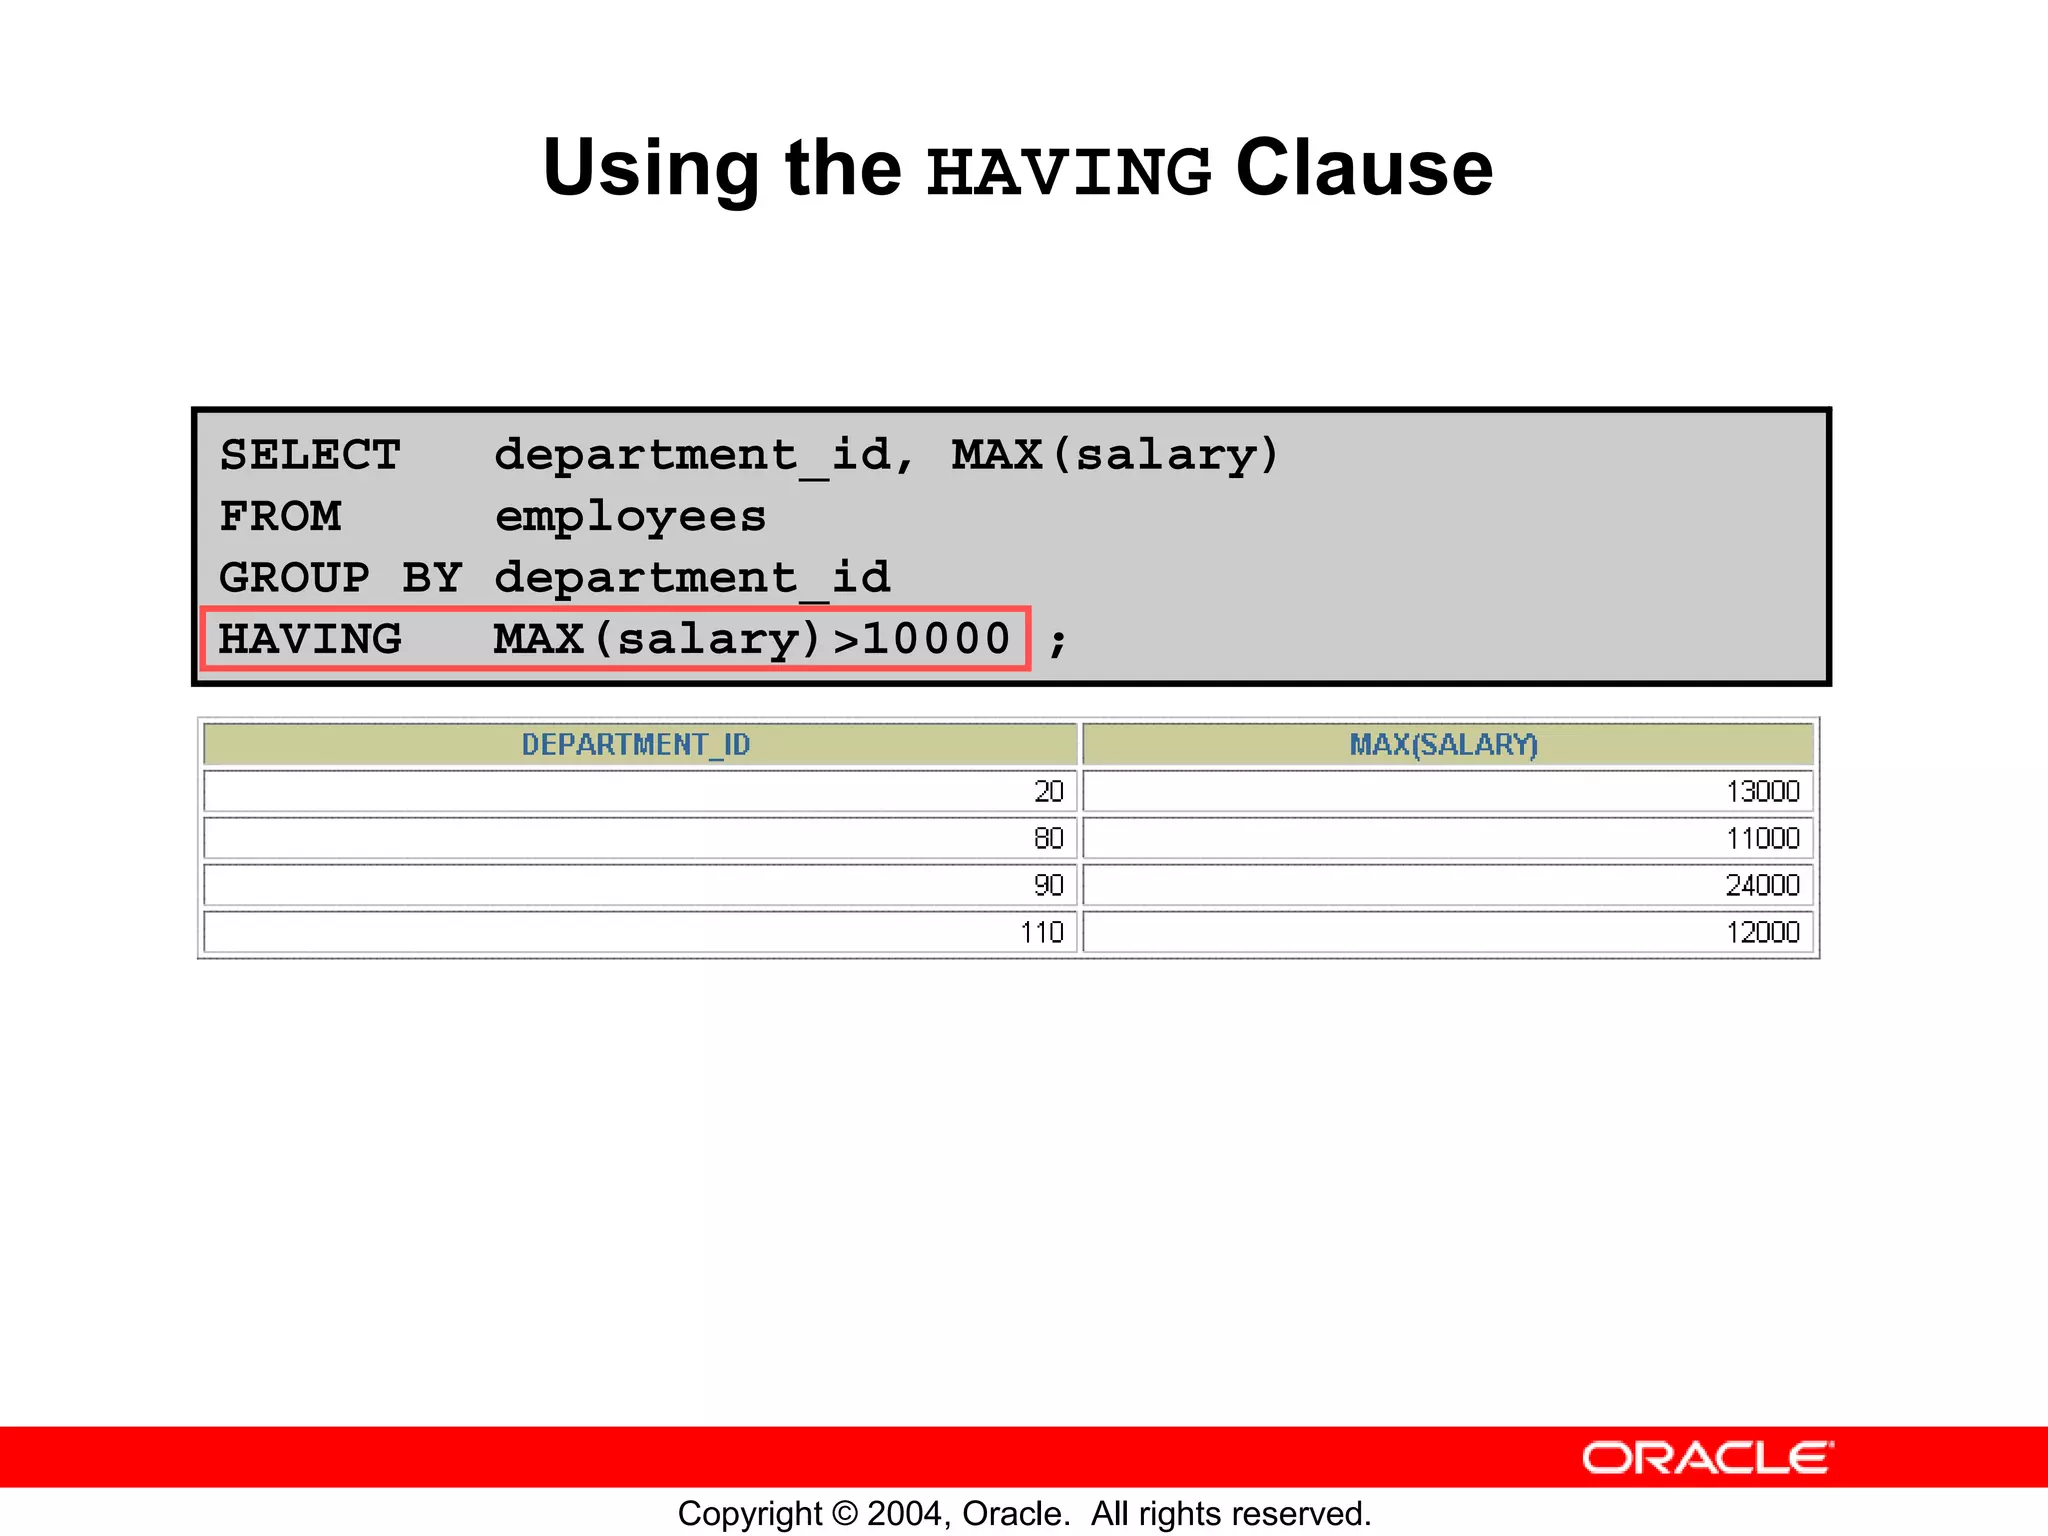Screen dimensions: 2048x1536
Task: Click the Oracle logo in footer
Action: tap(1707, 1457)
